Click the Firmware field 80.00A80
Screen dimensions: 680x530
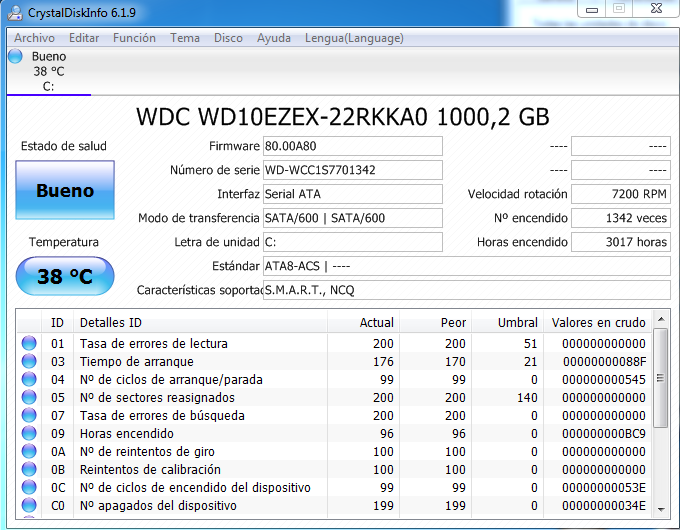click(x=353, y=146)
